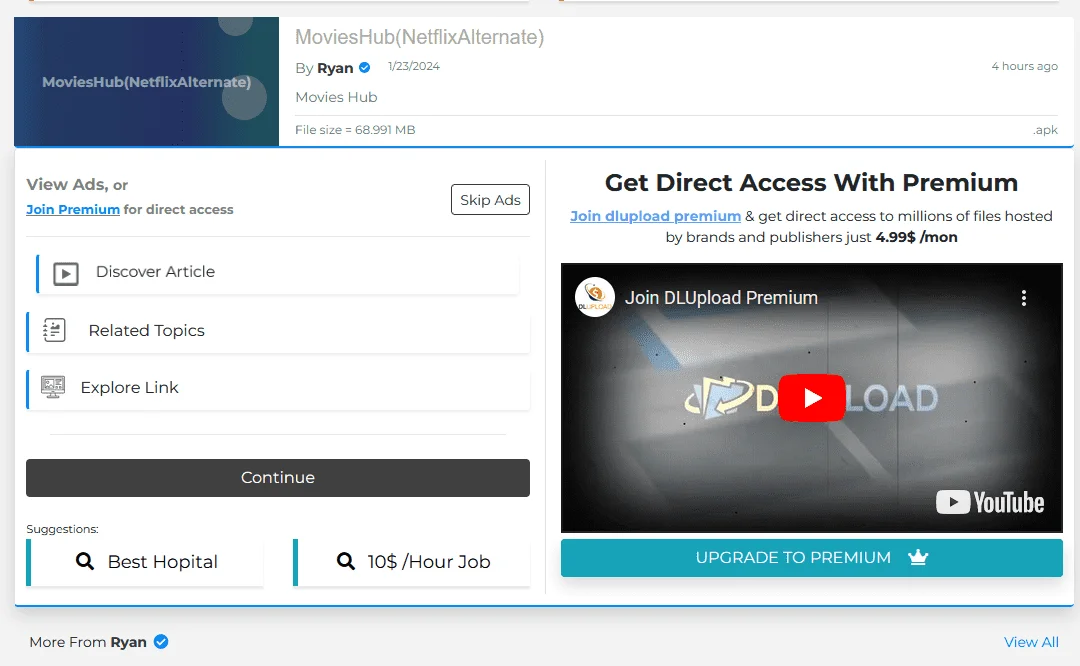Play the Join DLUpload Premium video
Screen dimensions: 1080x666
click(811, 398)
